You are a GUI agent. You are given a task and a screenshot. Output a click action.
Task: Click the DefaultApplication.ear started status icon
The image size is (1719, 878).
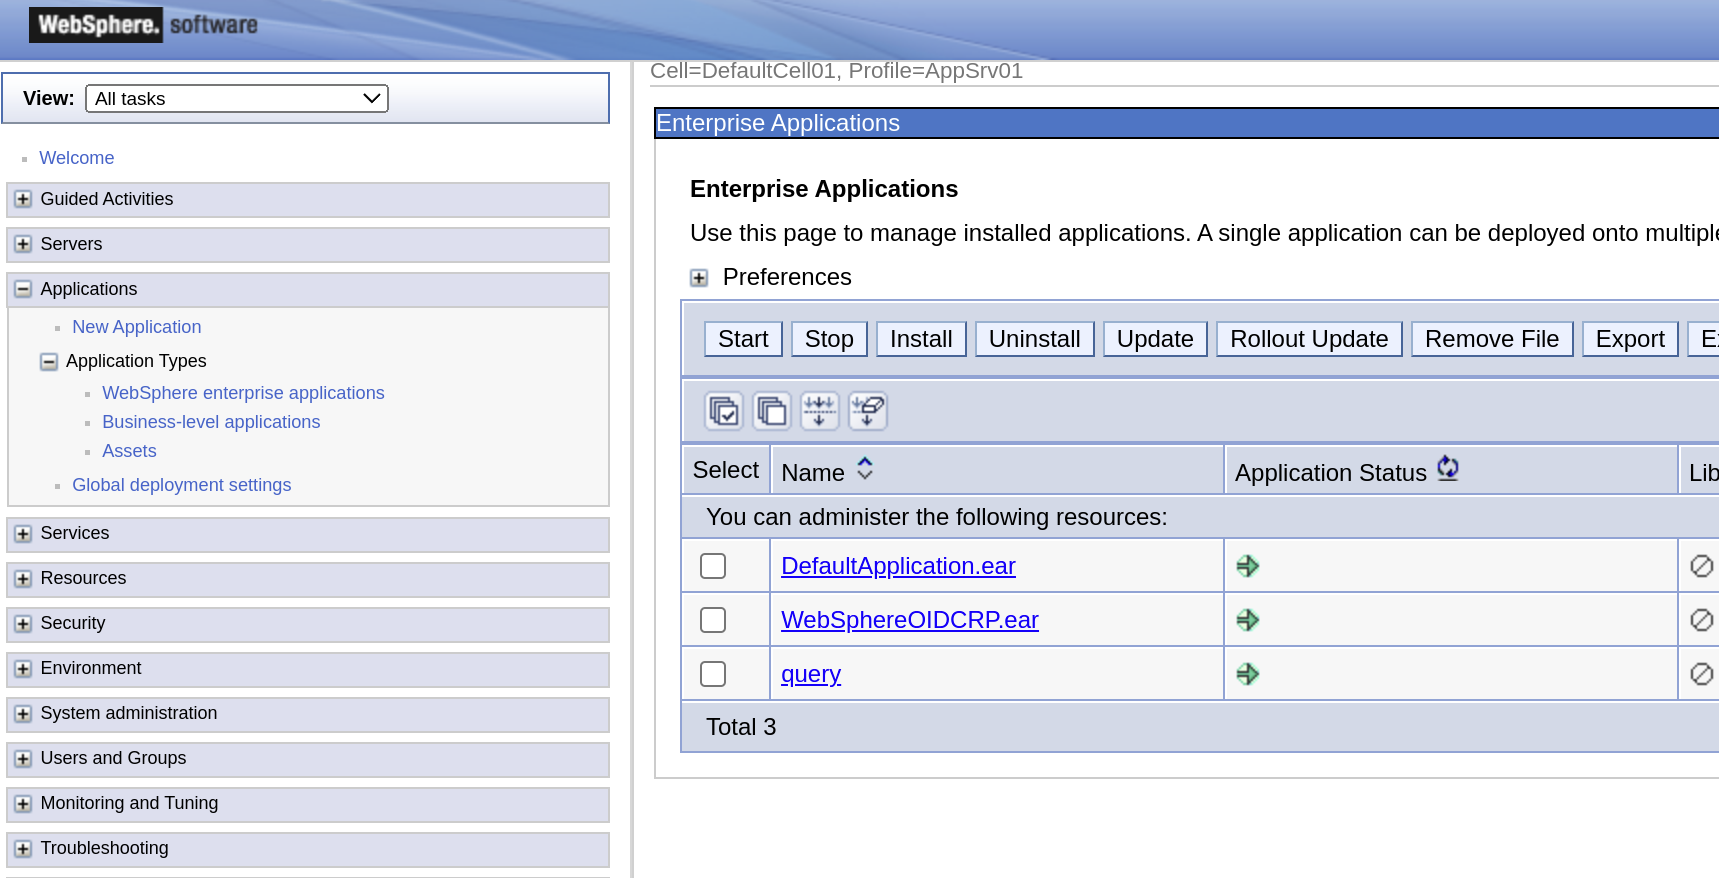1247,566
